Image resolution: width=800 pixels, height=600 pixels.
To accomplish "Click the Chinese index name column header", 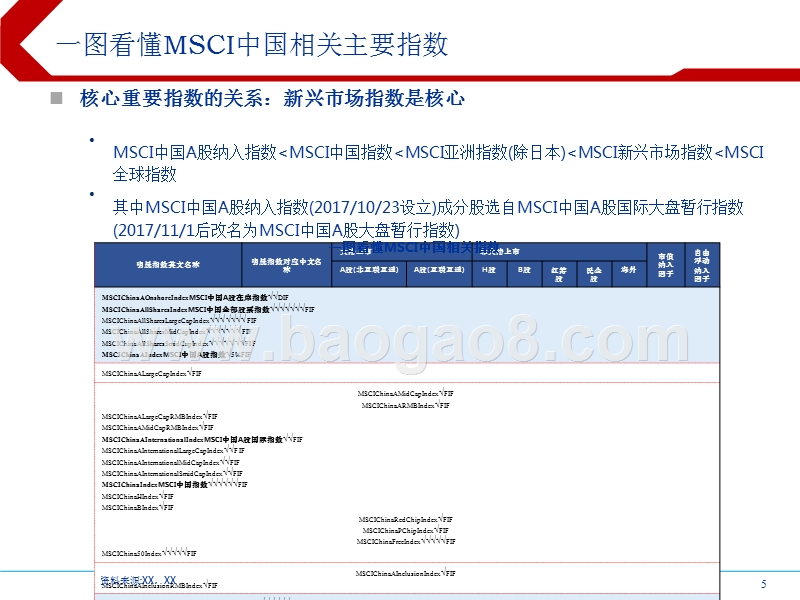I will [286, 265].
